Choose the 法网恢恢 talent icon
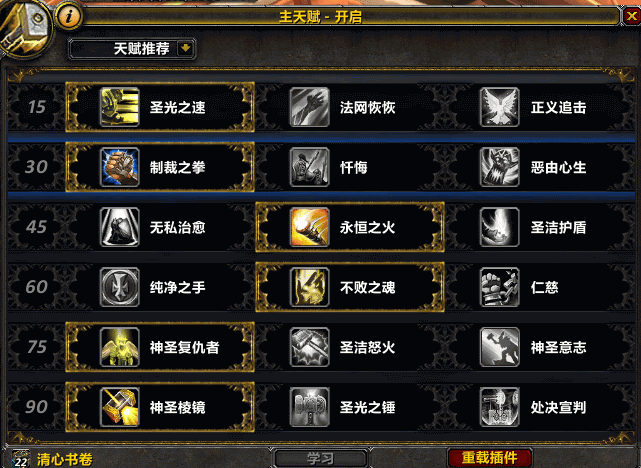The width and height of the screenshot is (641, 468). 309,107
